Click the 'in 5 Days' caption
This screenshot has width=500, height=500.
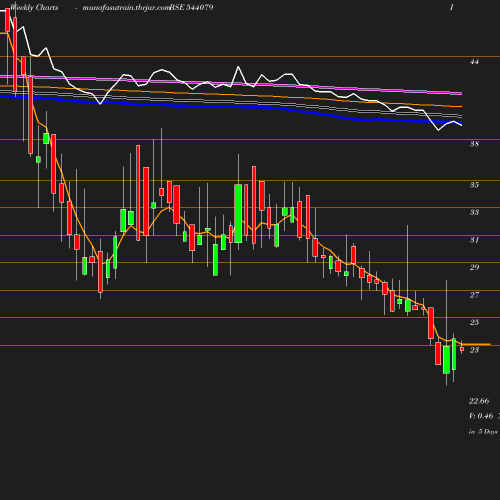[x=483, y=432]
